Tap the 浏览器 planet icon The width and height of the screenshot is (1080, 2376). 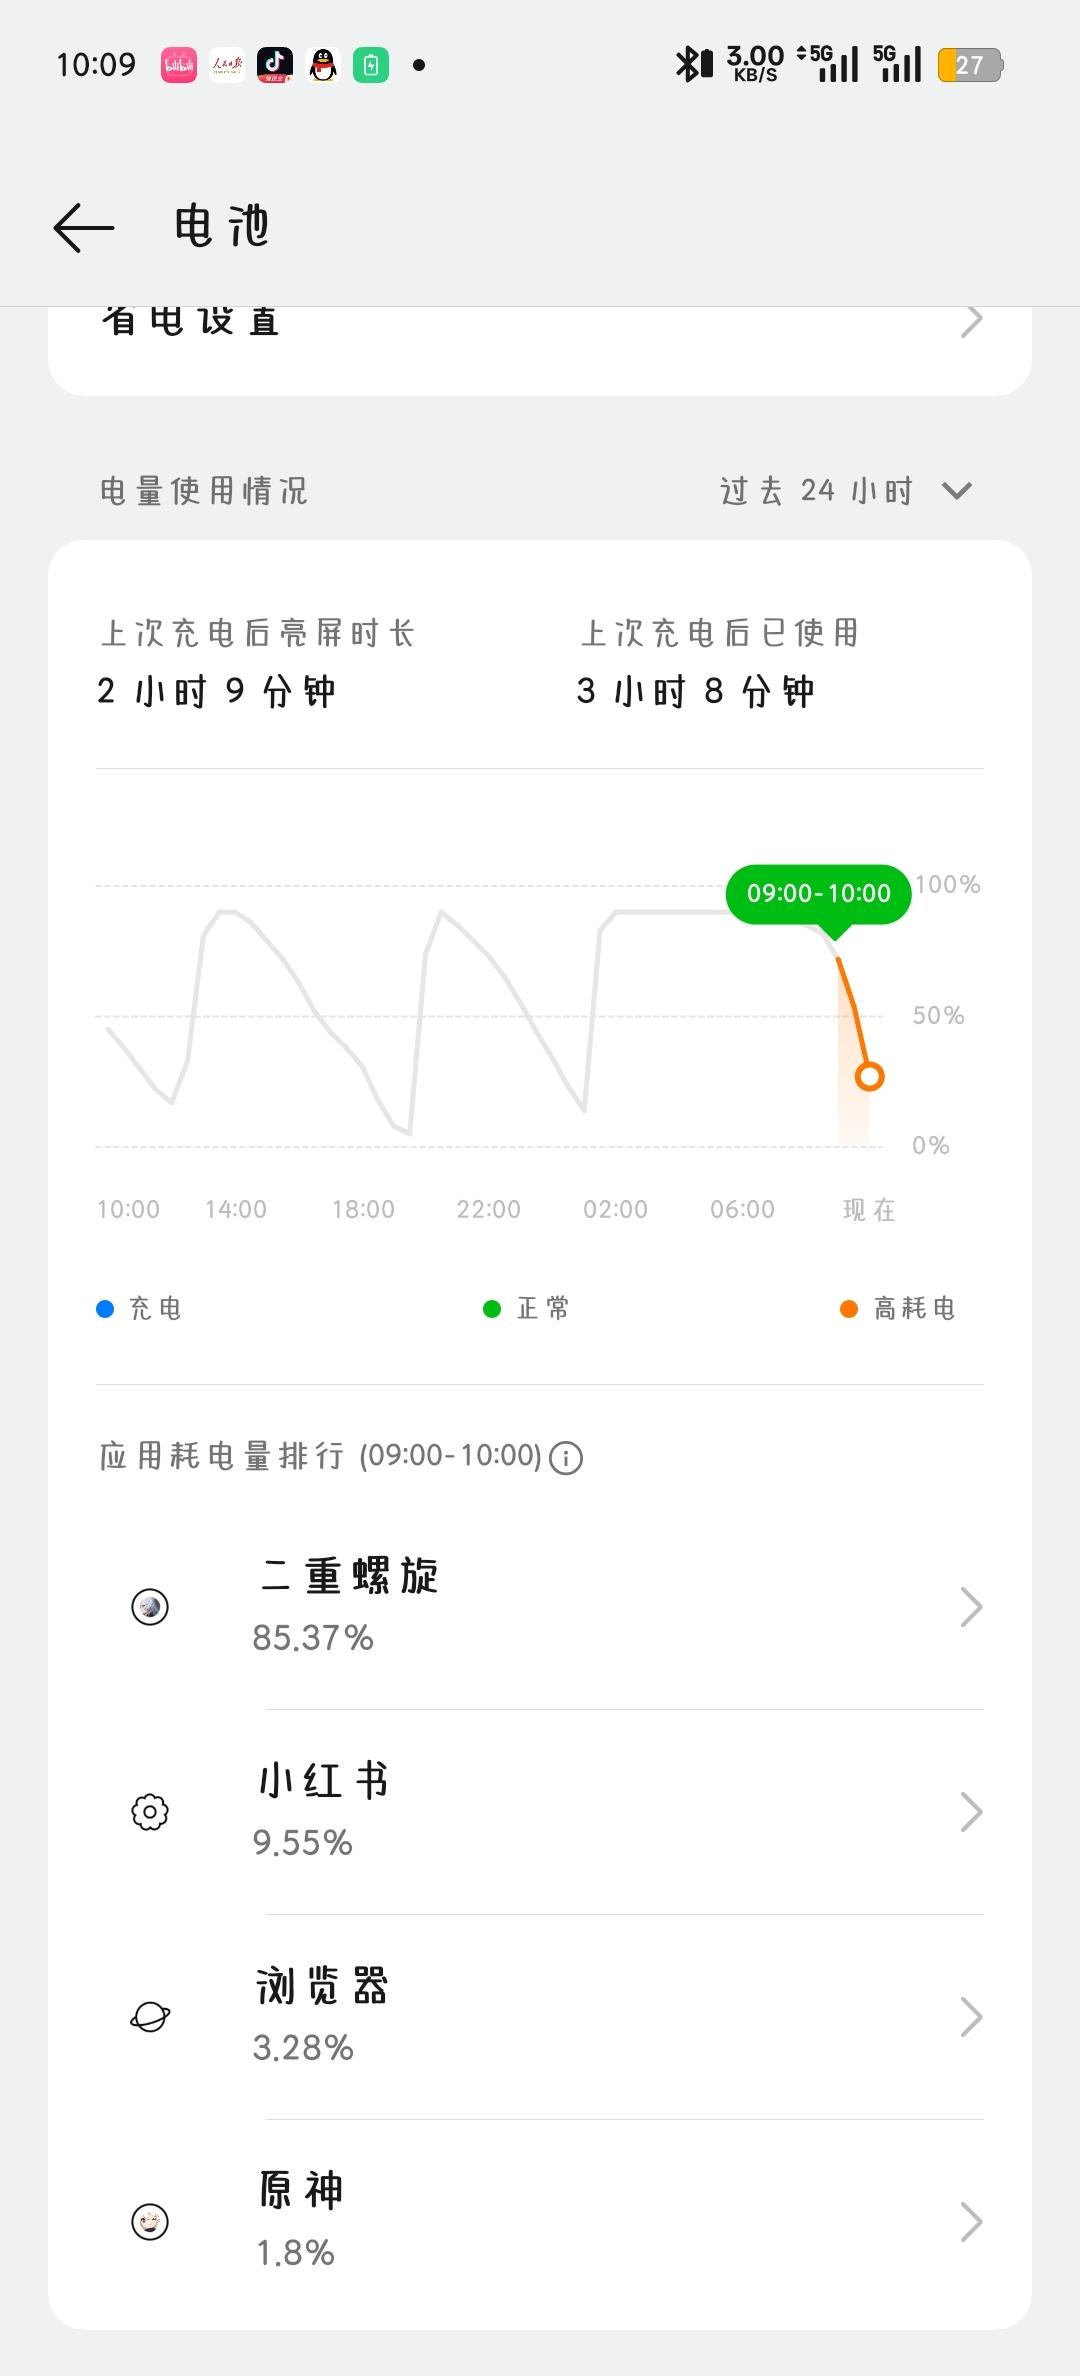(x=150, y=2017)
